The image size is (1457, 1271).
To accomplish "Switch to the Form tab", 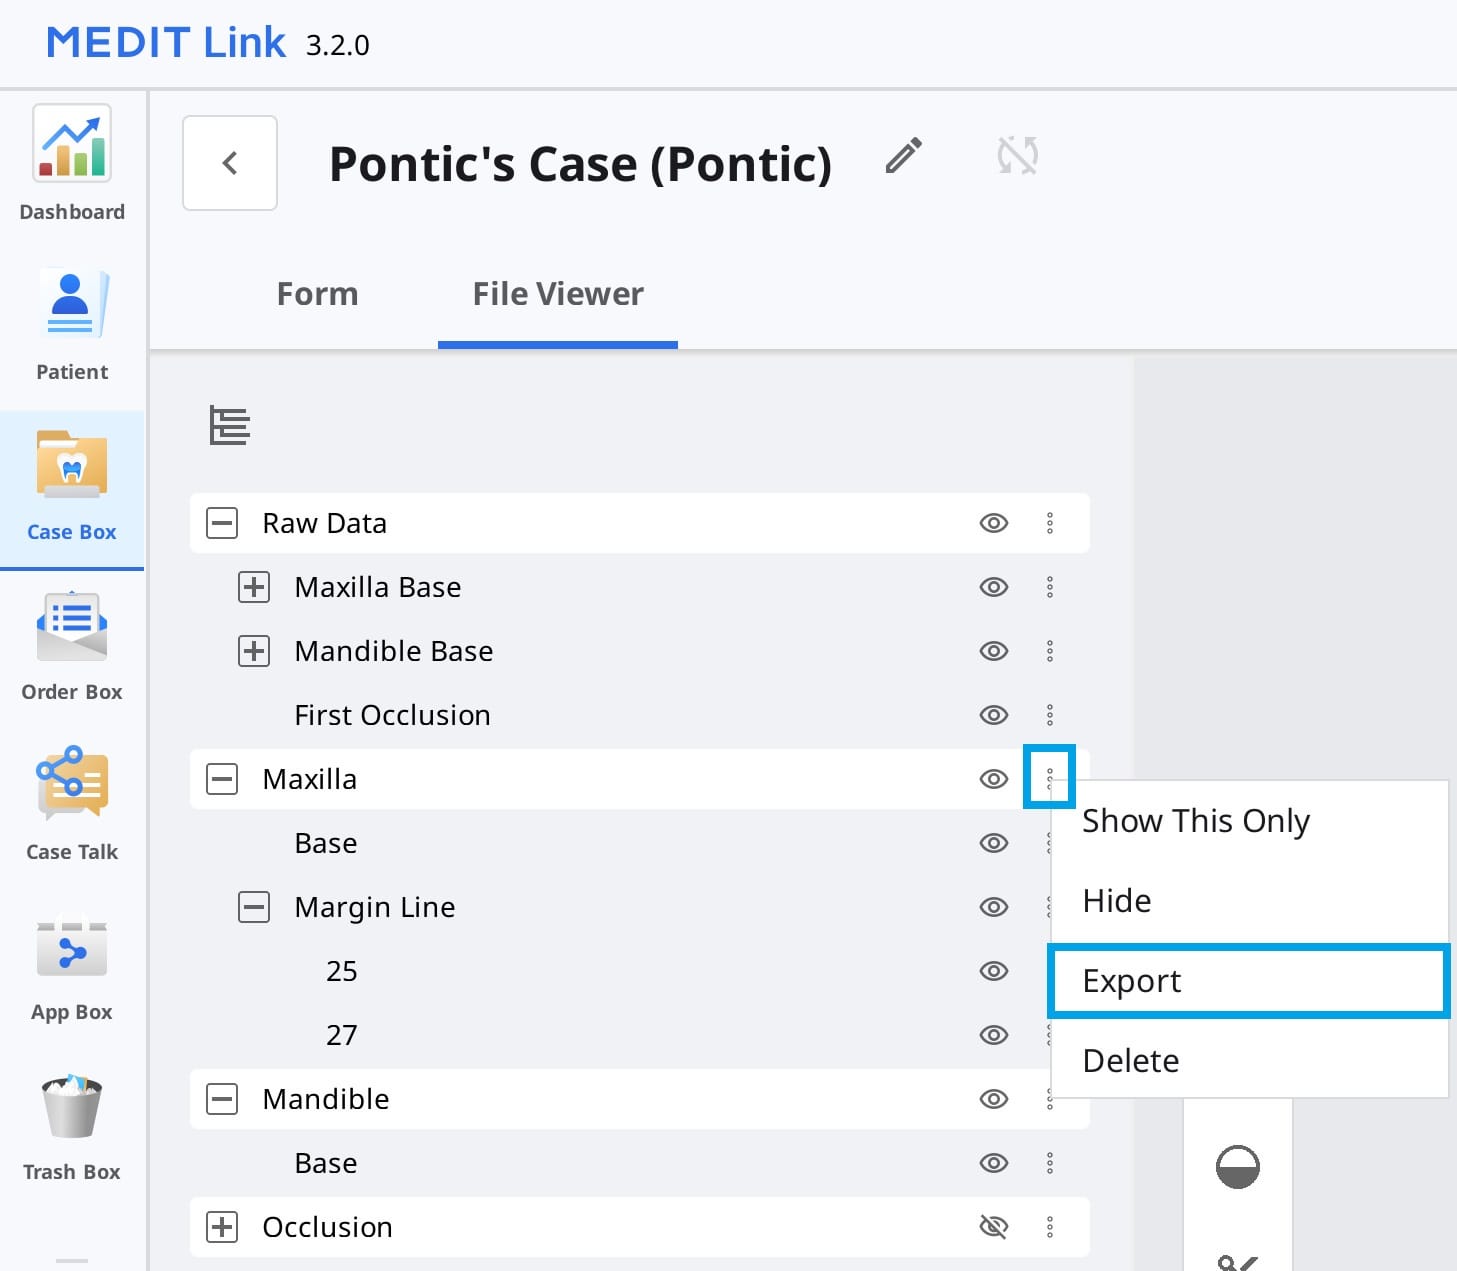I will pos(317,294).
